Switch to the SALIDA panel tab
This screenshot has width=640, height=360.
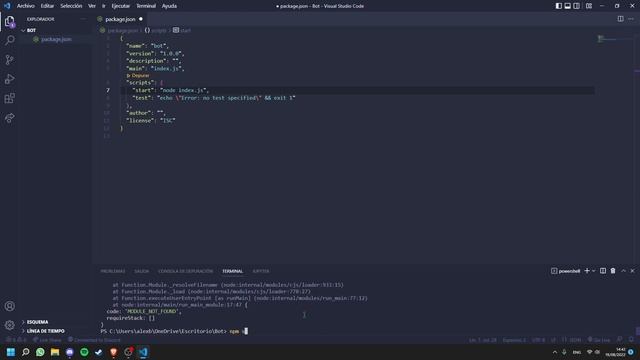tap(142, 271)
